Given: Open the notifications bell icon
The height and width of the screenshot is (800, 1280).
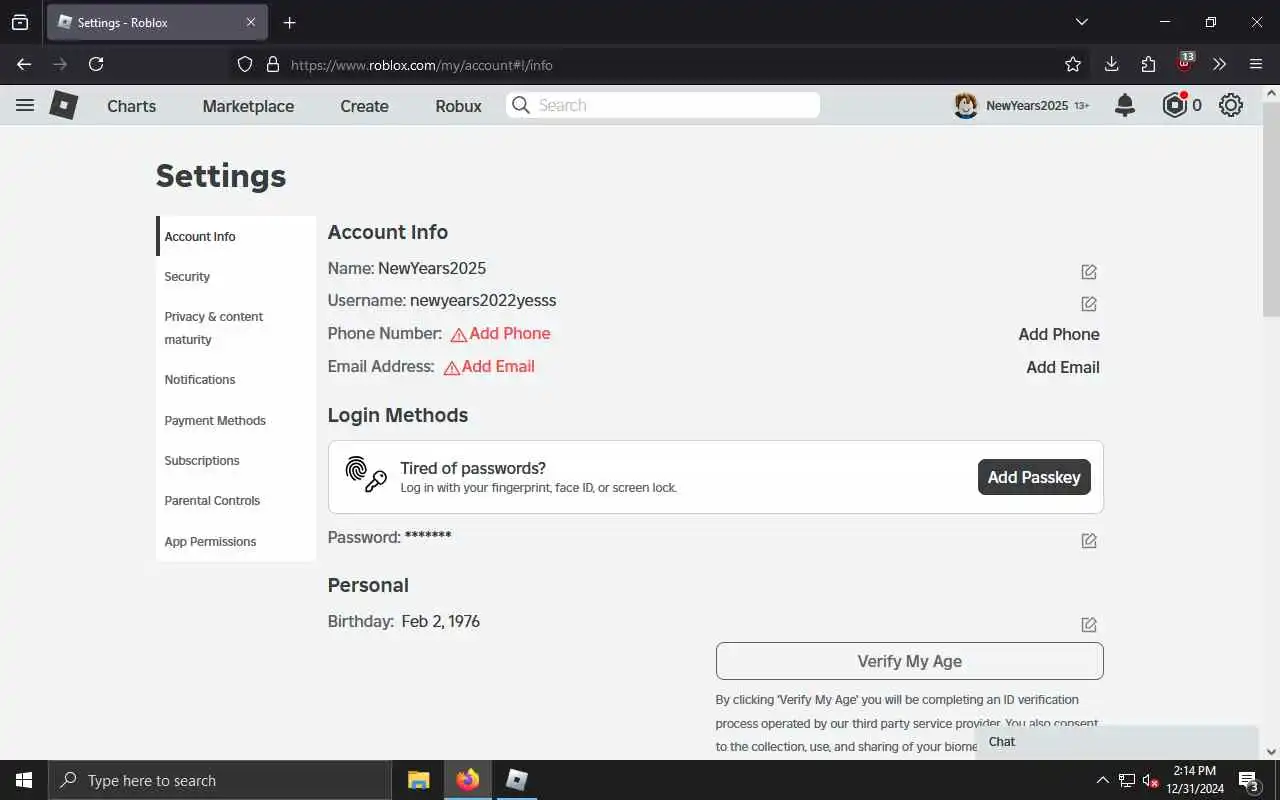Looking at the screenshot, I should 1125,105.
